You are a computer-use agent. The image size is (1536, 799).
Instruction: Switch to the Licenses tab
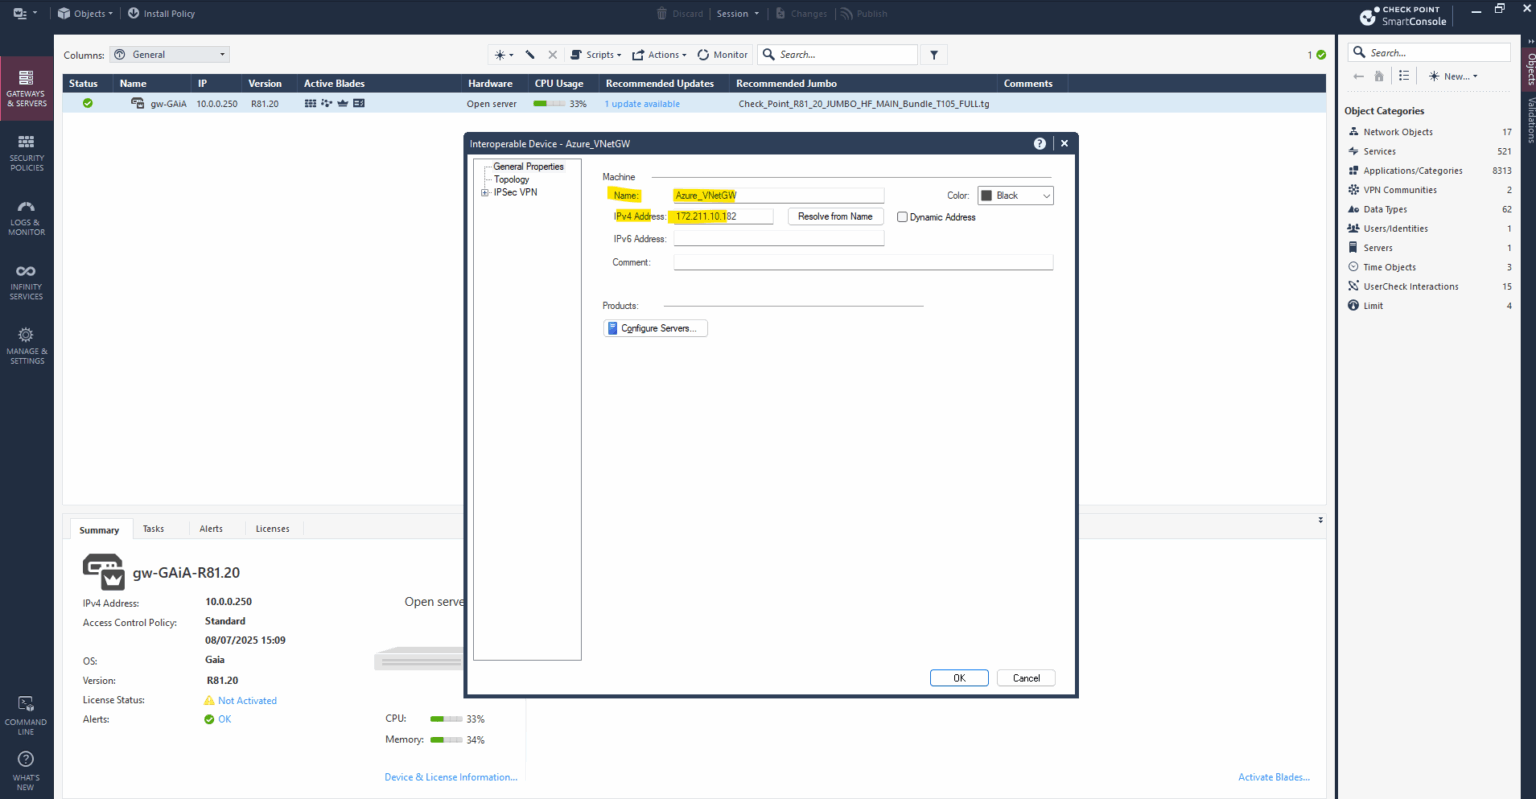point(272,528)
